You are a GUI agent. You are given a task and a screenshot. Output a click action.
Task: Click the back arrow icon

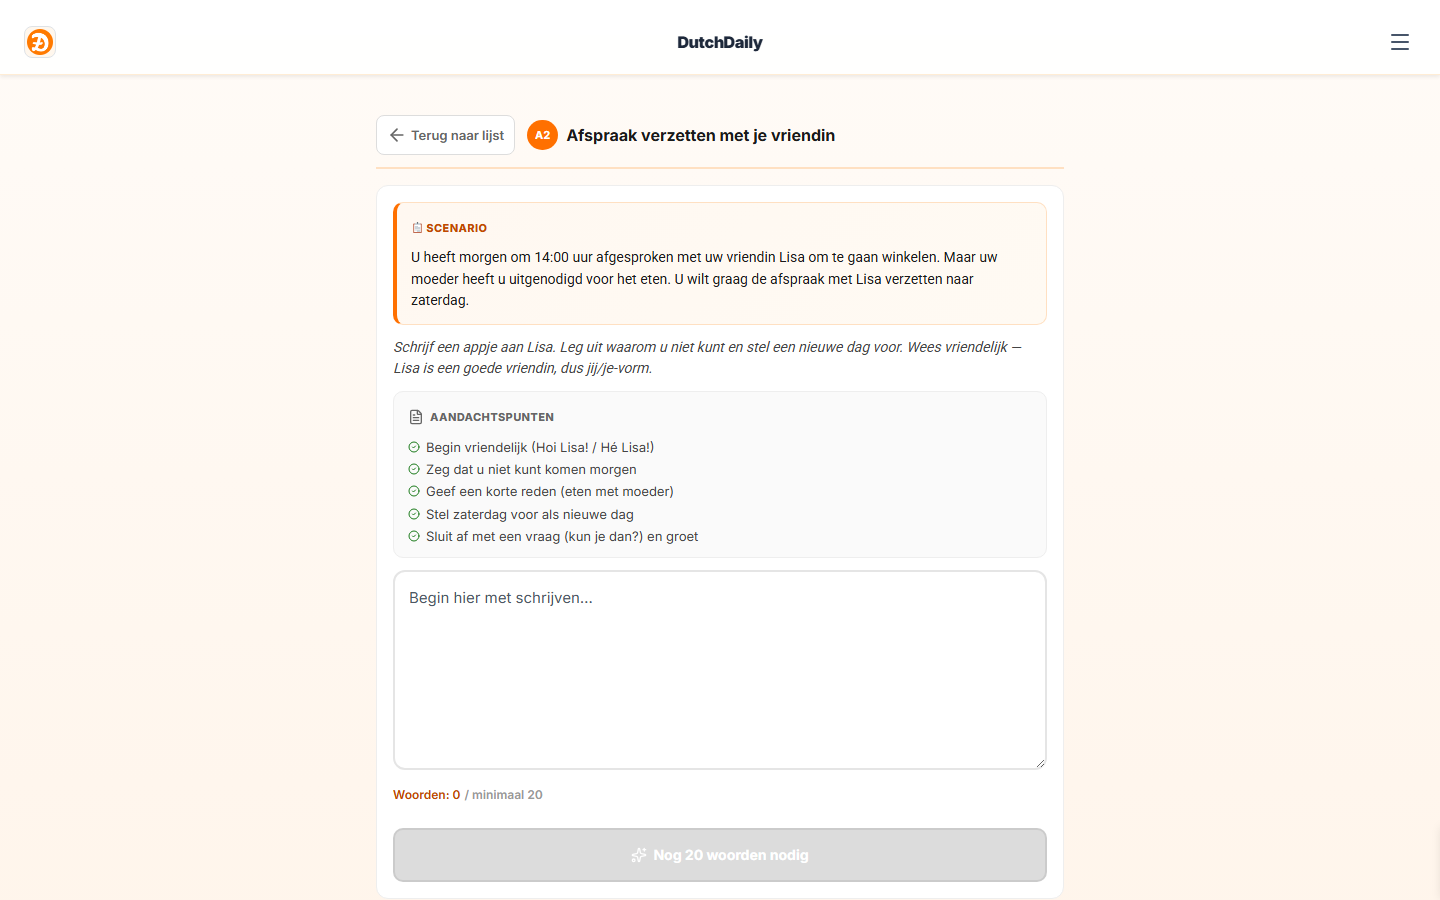pos(397,135)
